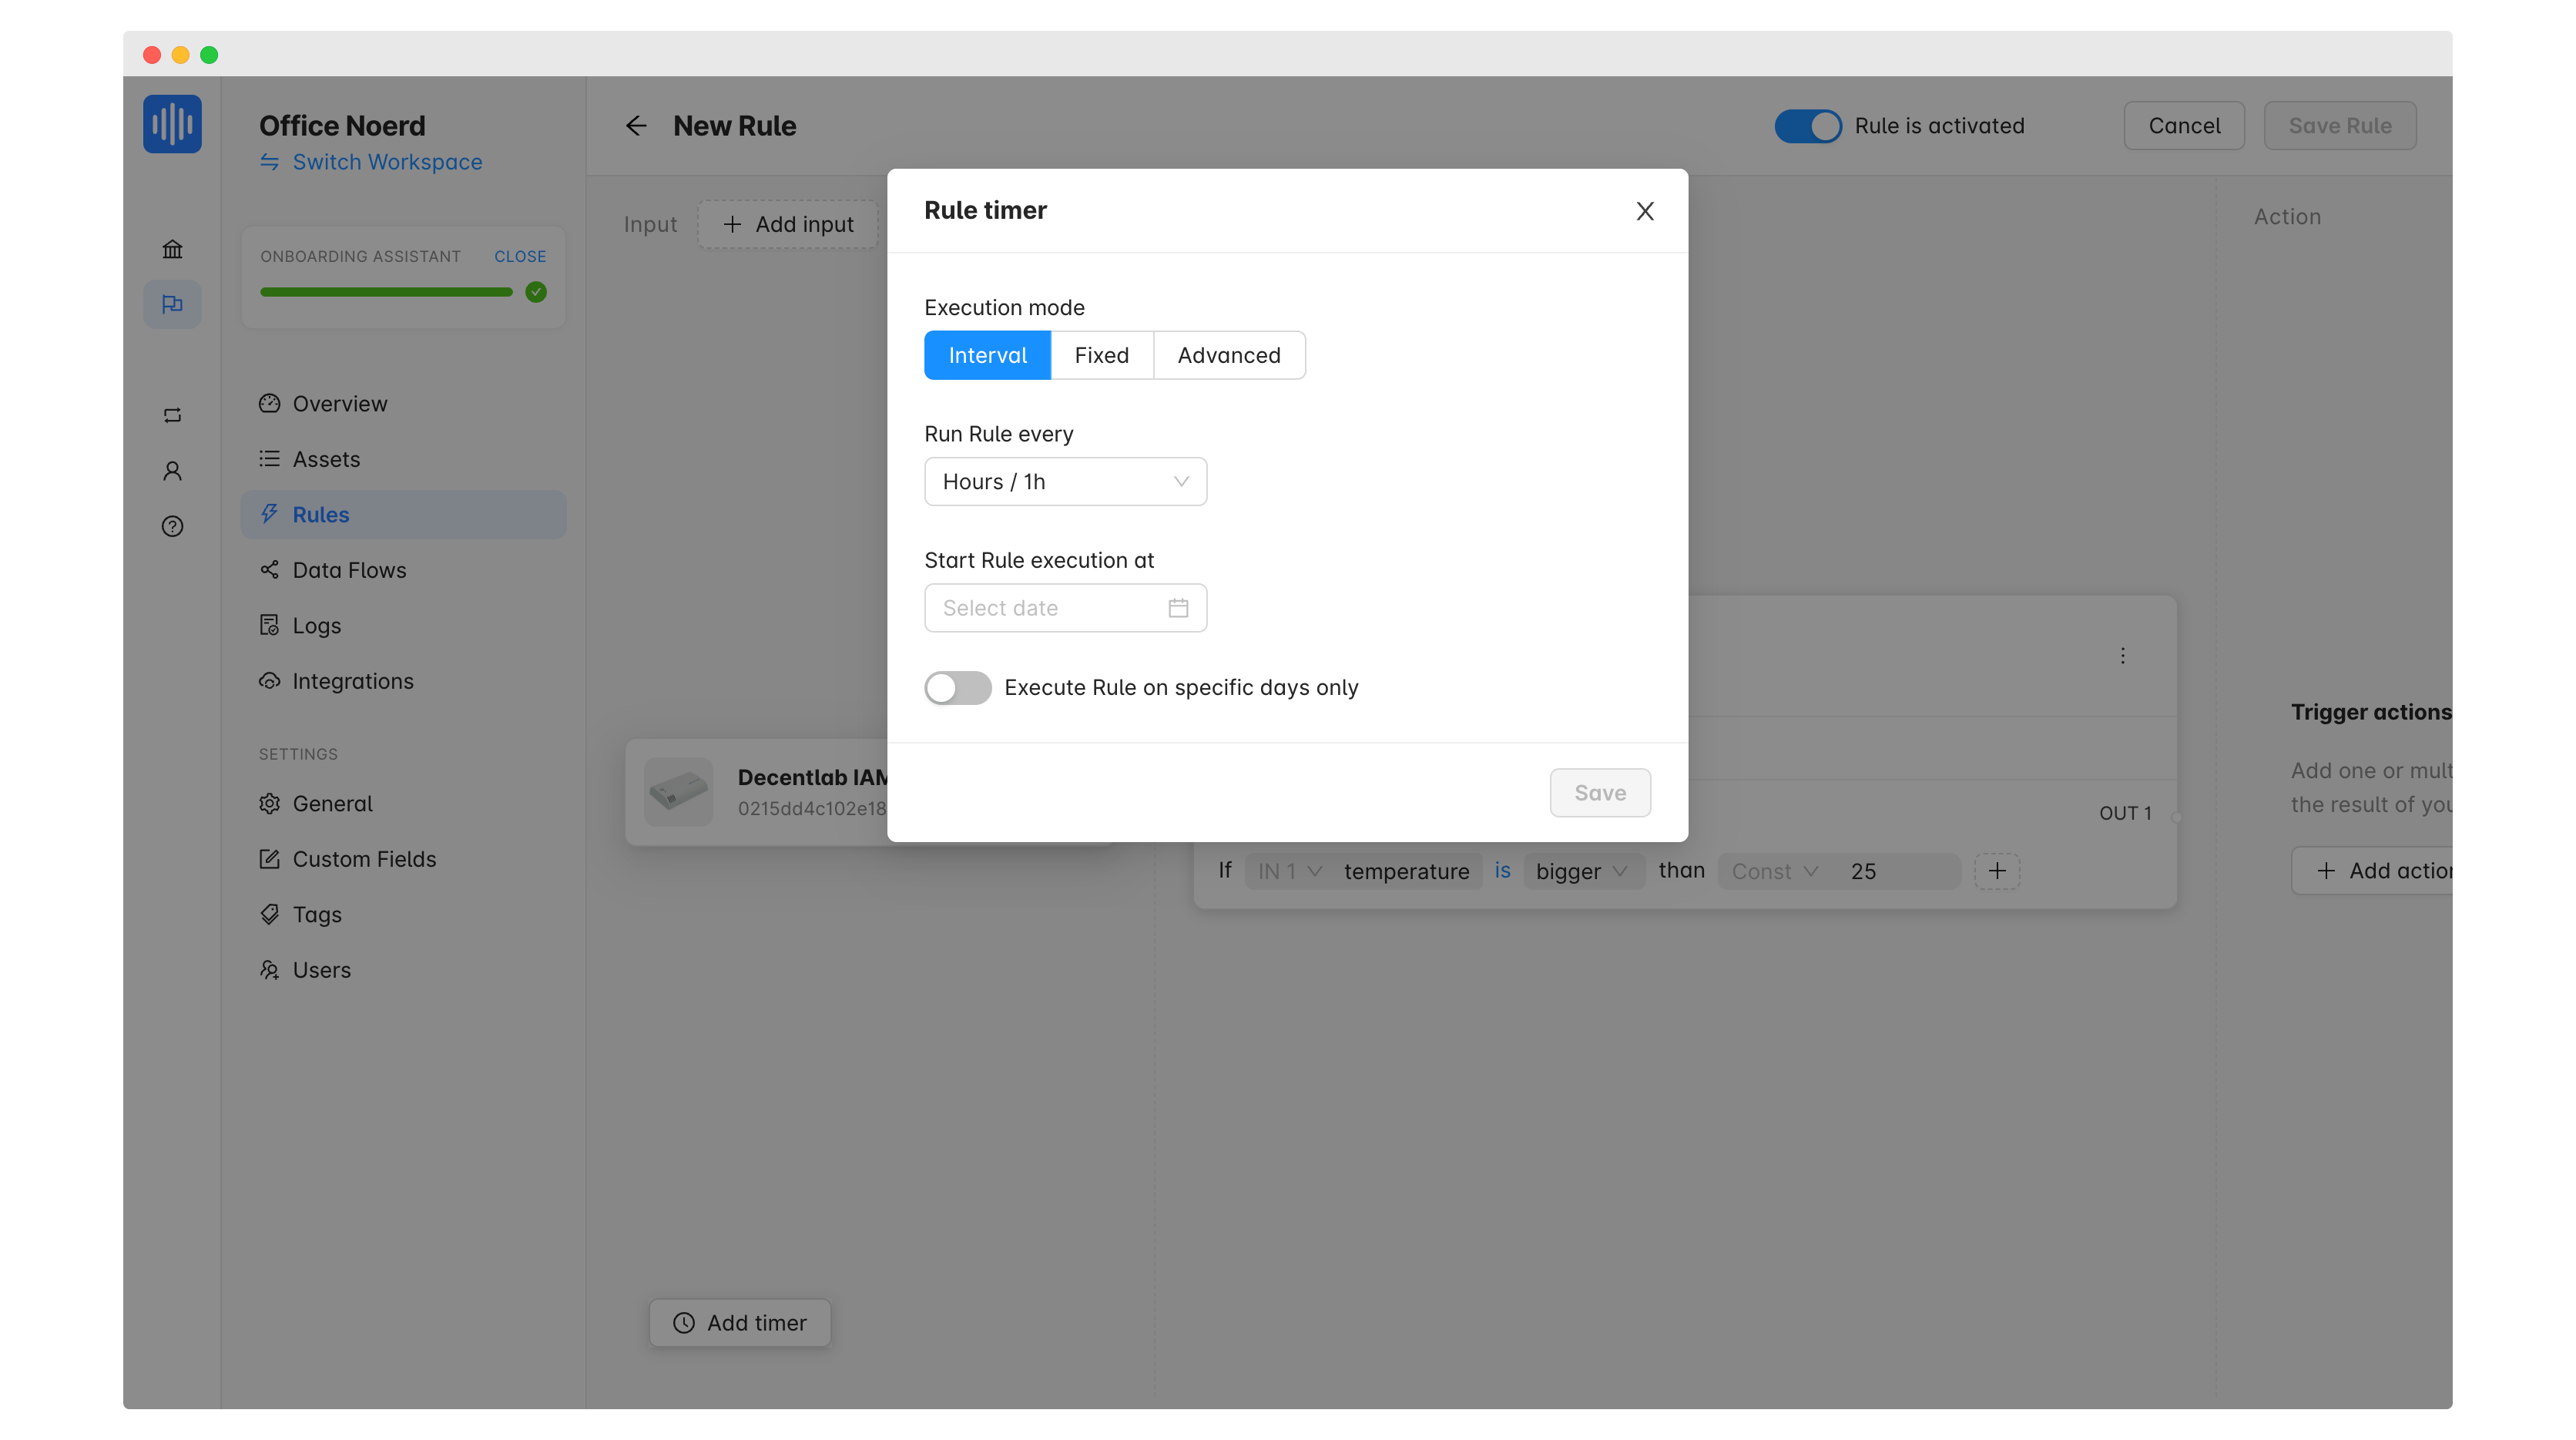This screenshot has height=1440, width=2576.
Task: Open the Start Rule execution date field
Action: pyautogui.click(x=1065, y=608)
